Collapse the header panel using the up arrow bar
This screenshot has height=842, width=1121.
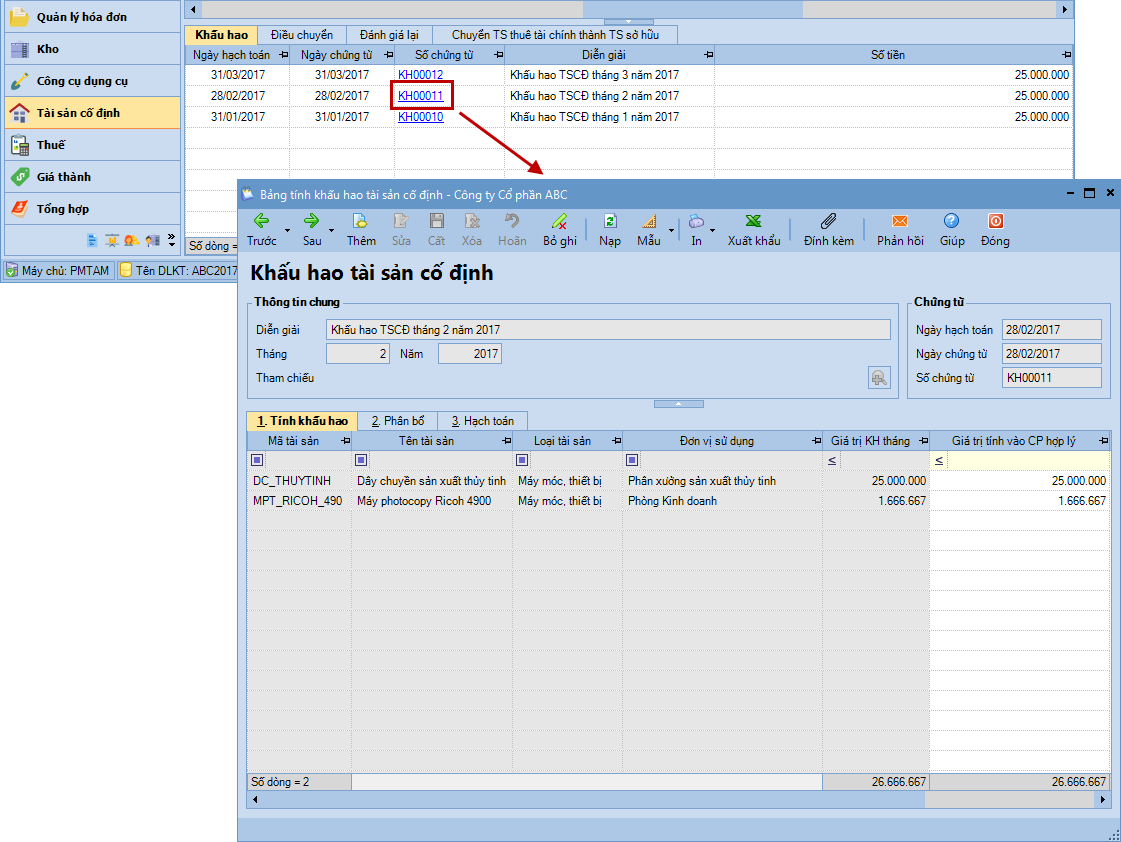[x=677, y=404]
